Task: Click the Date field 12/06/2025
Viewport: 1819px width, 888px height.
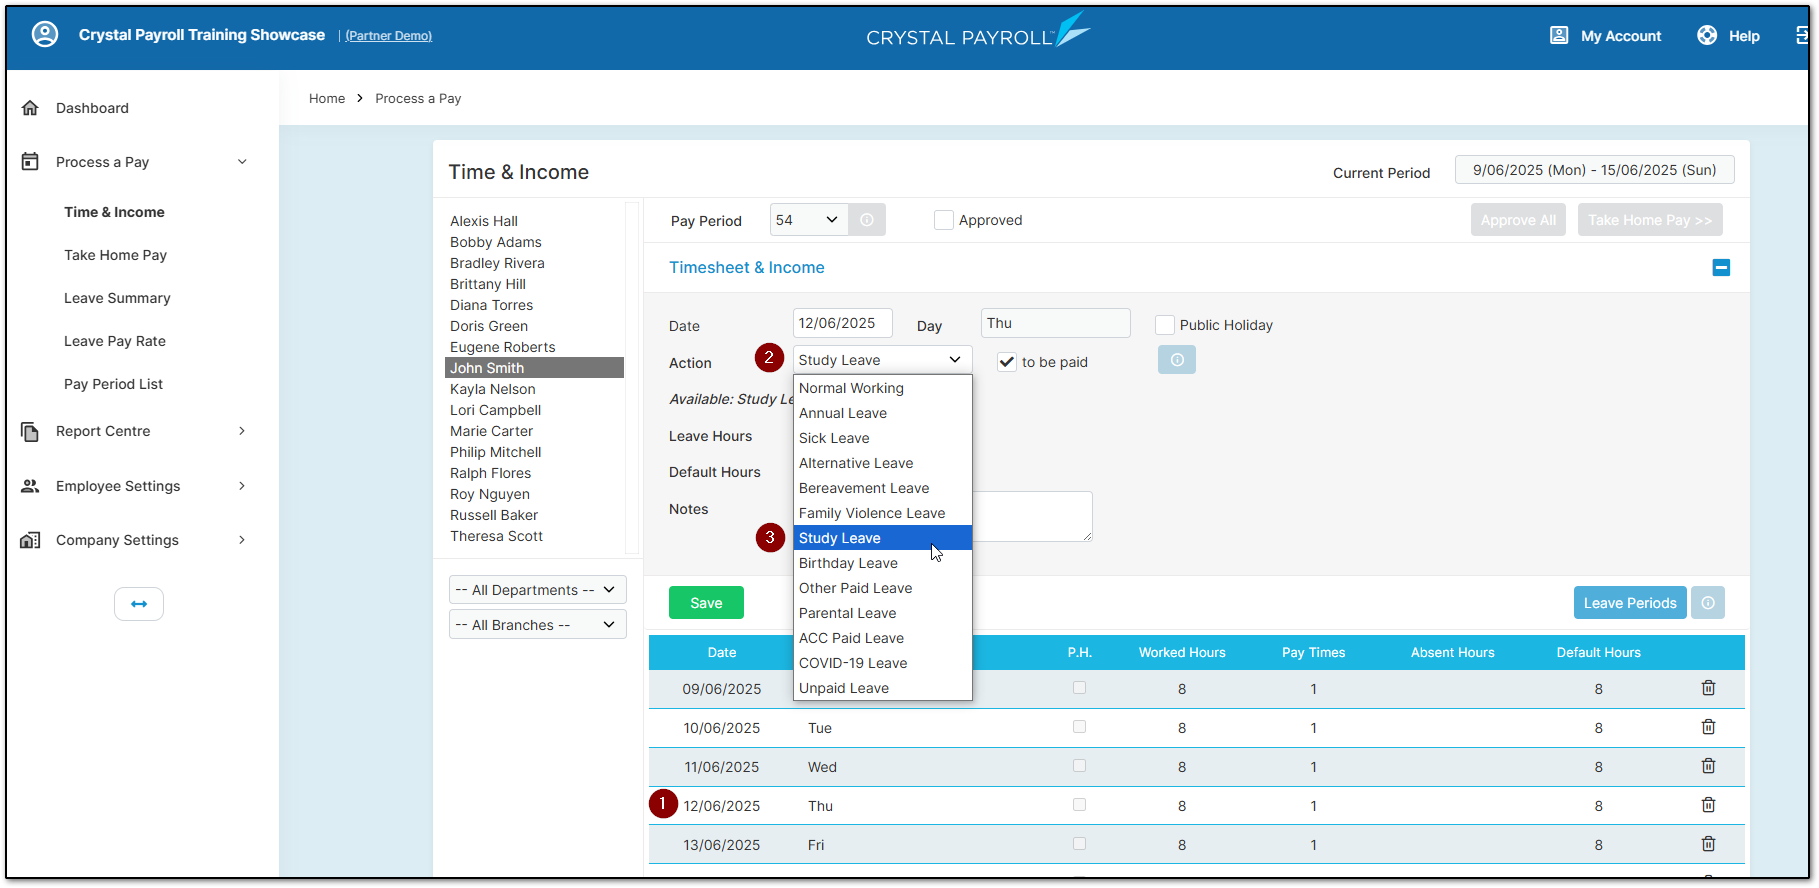Action: 843,323
